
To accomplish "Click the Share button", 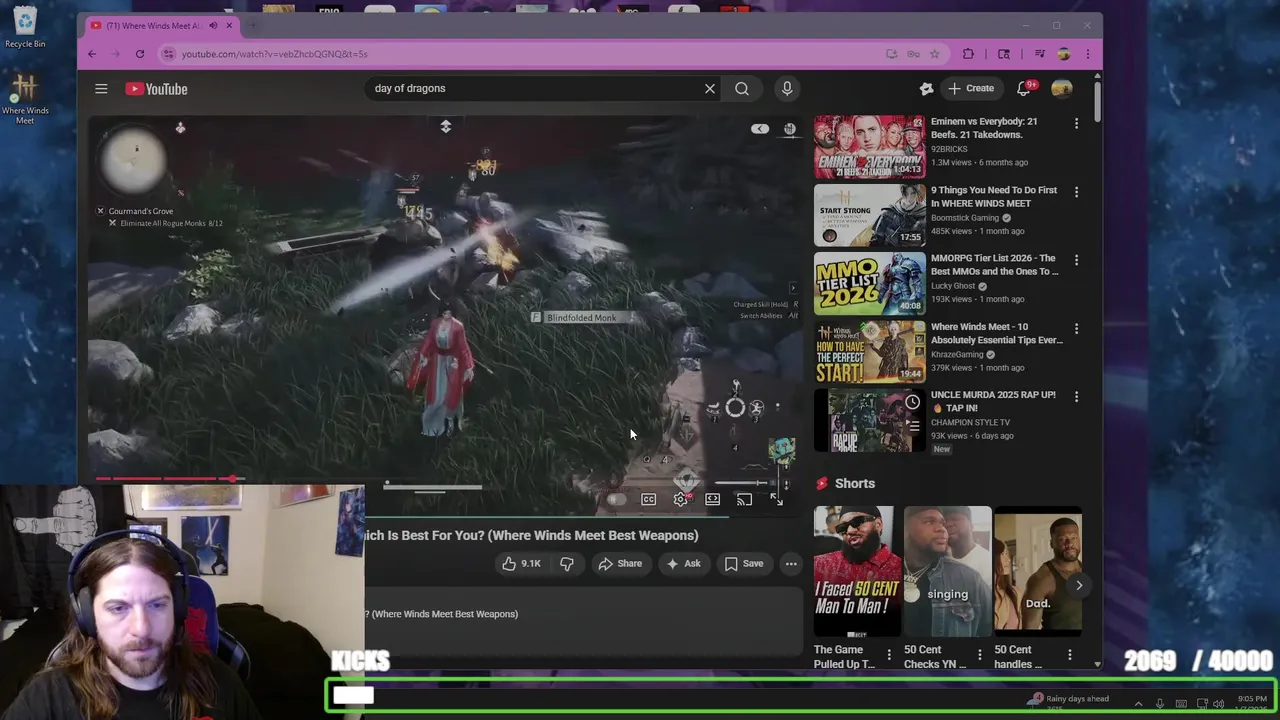I will point(620,564).
